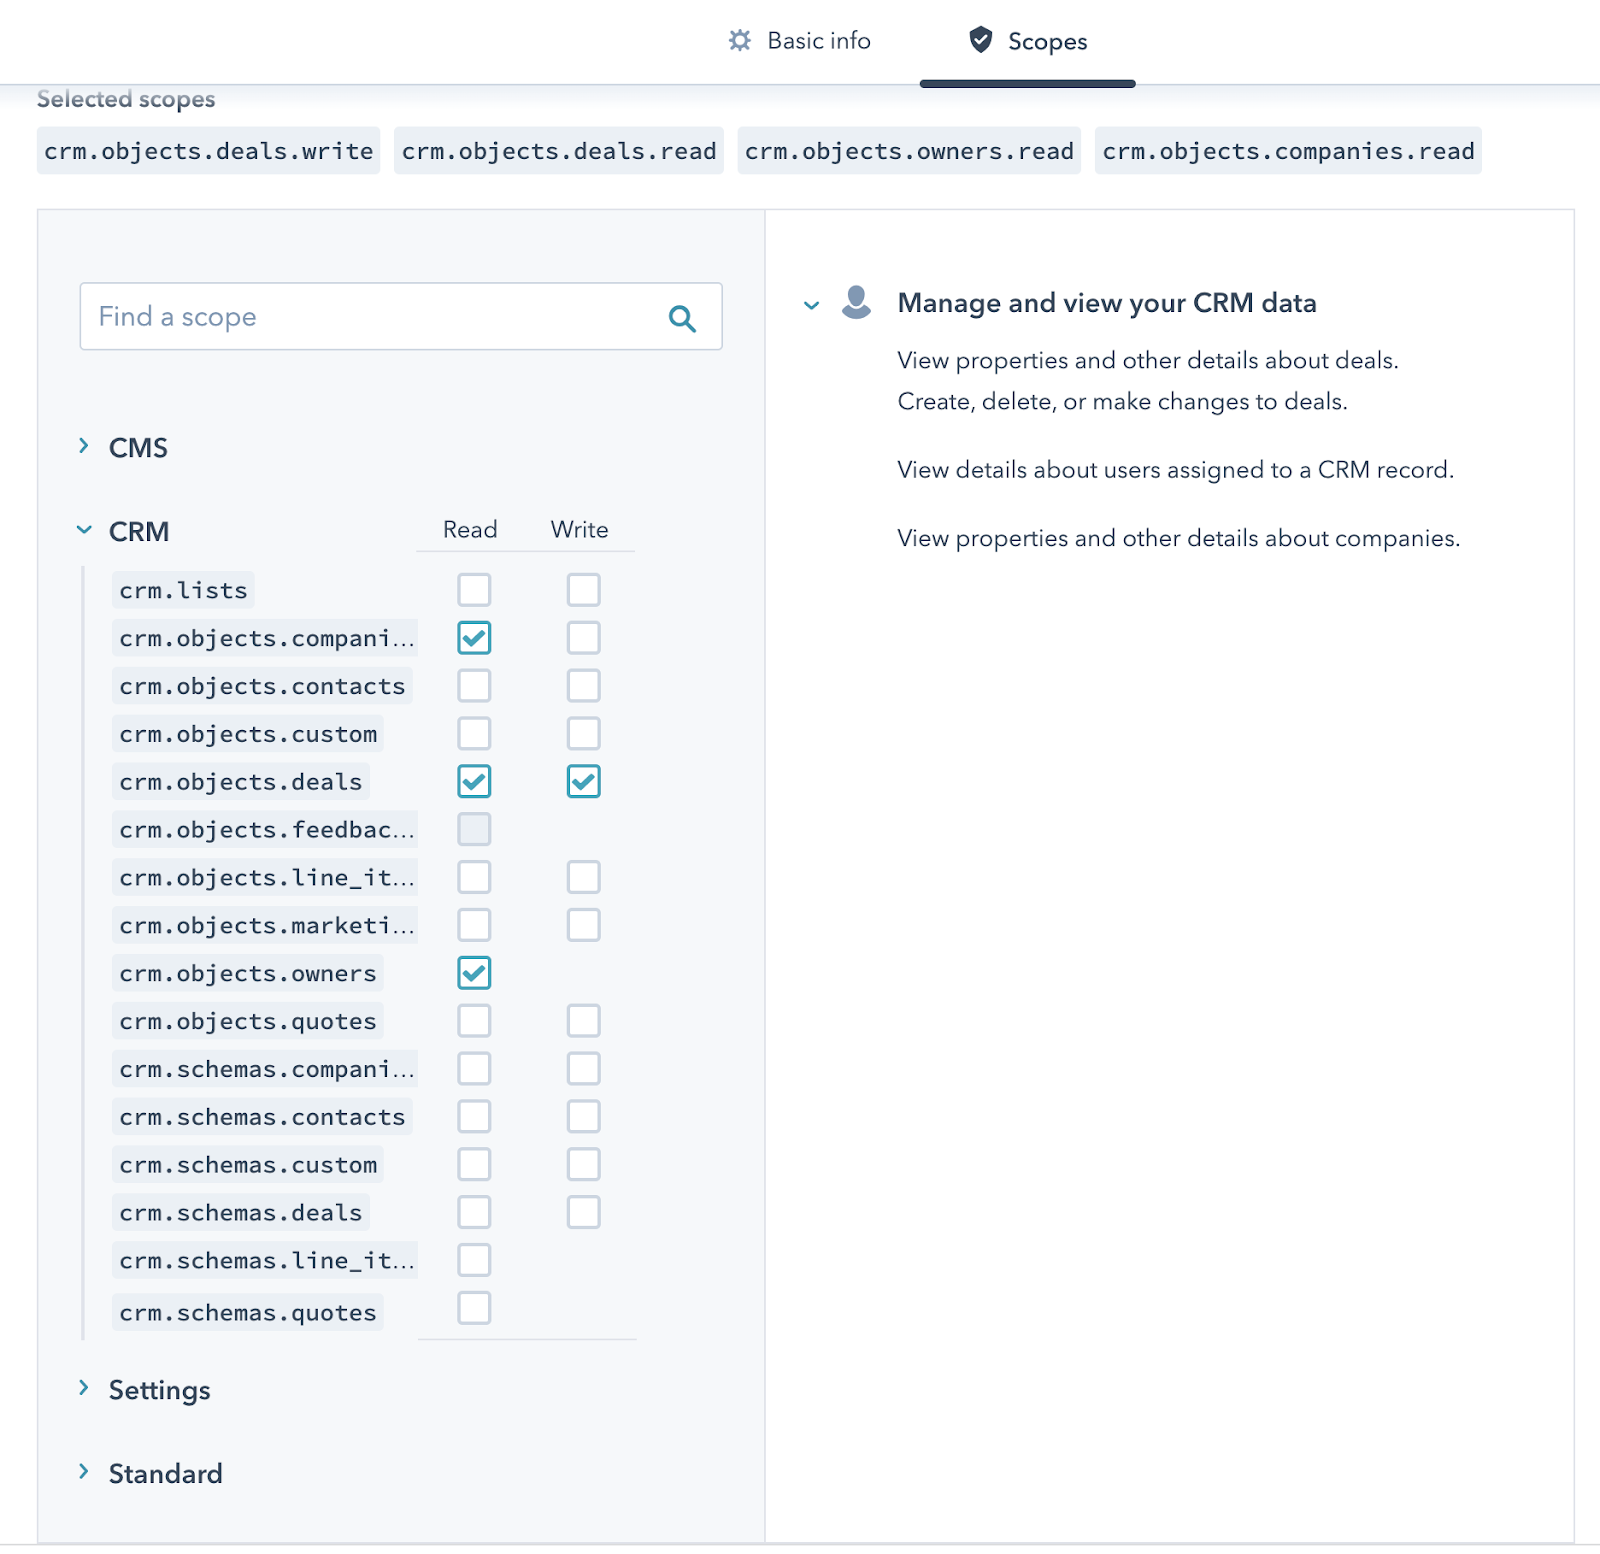The height and width of the screenshot is (1554, 1600).
Task: Click the crm.objects.deals.read selected scope tag
Action: coord(559,151)
